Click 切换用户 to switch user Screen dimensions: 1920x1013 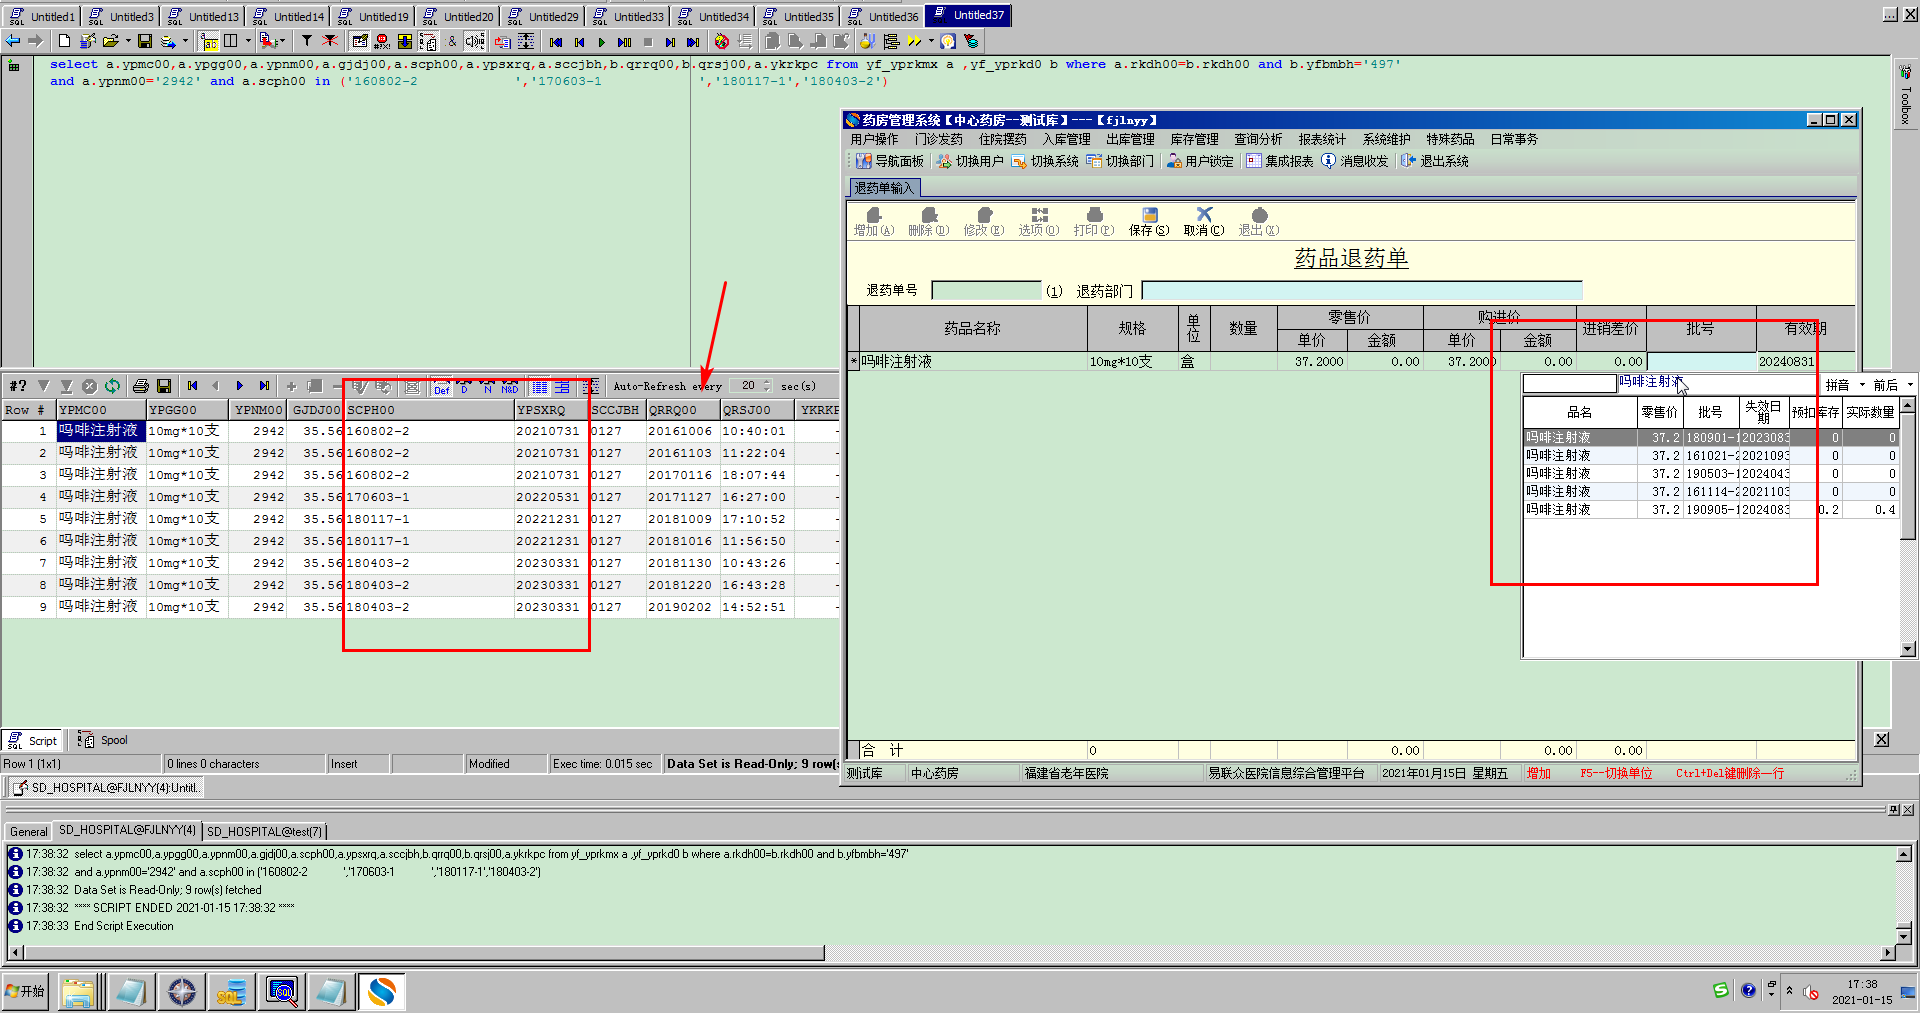[x=970, y=161]
